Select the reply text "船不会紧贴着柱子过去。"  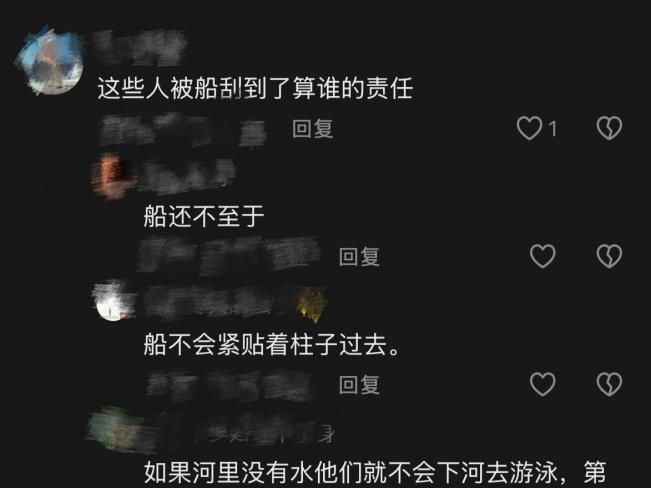pyautogui.click(x=272, y=345)
